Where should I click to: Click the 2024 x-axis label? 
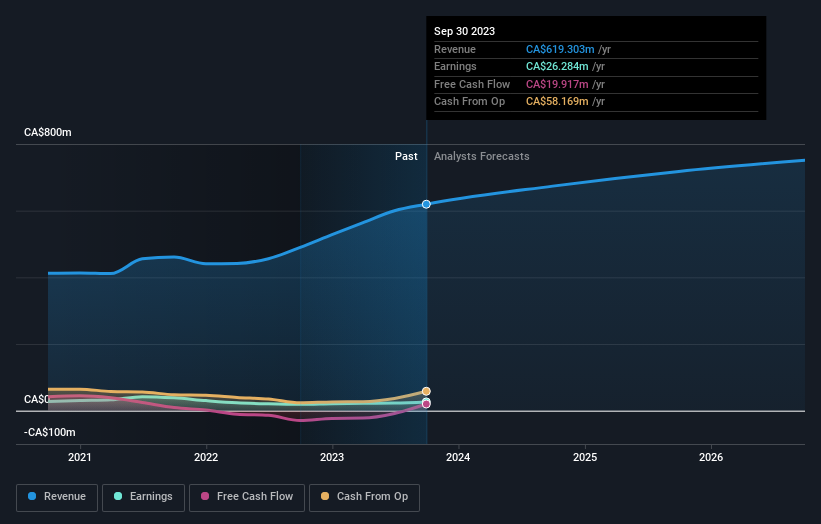(458, 457)
